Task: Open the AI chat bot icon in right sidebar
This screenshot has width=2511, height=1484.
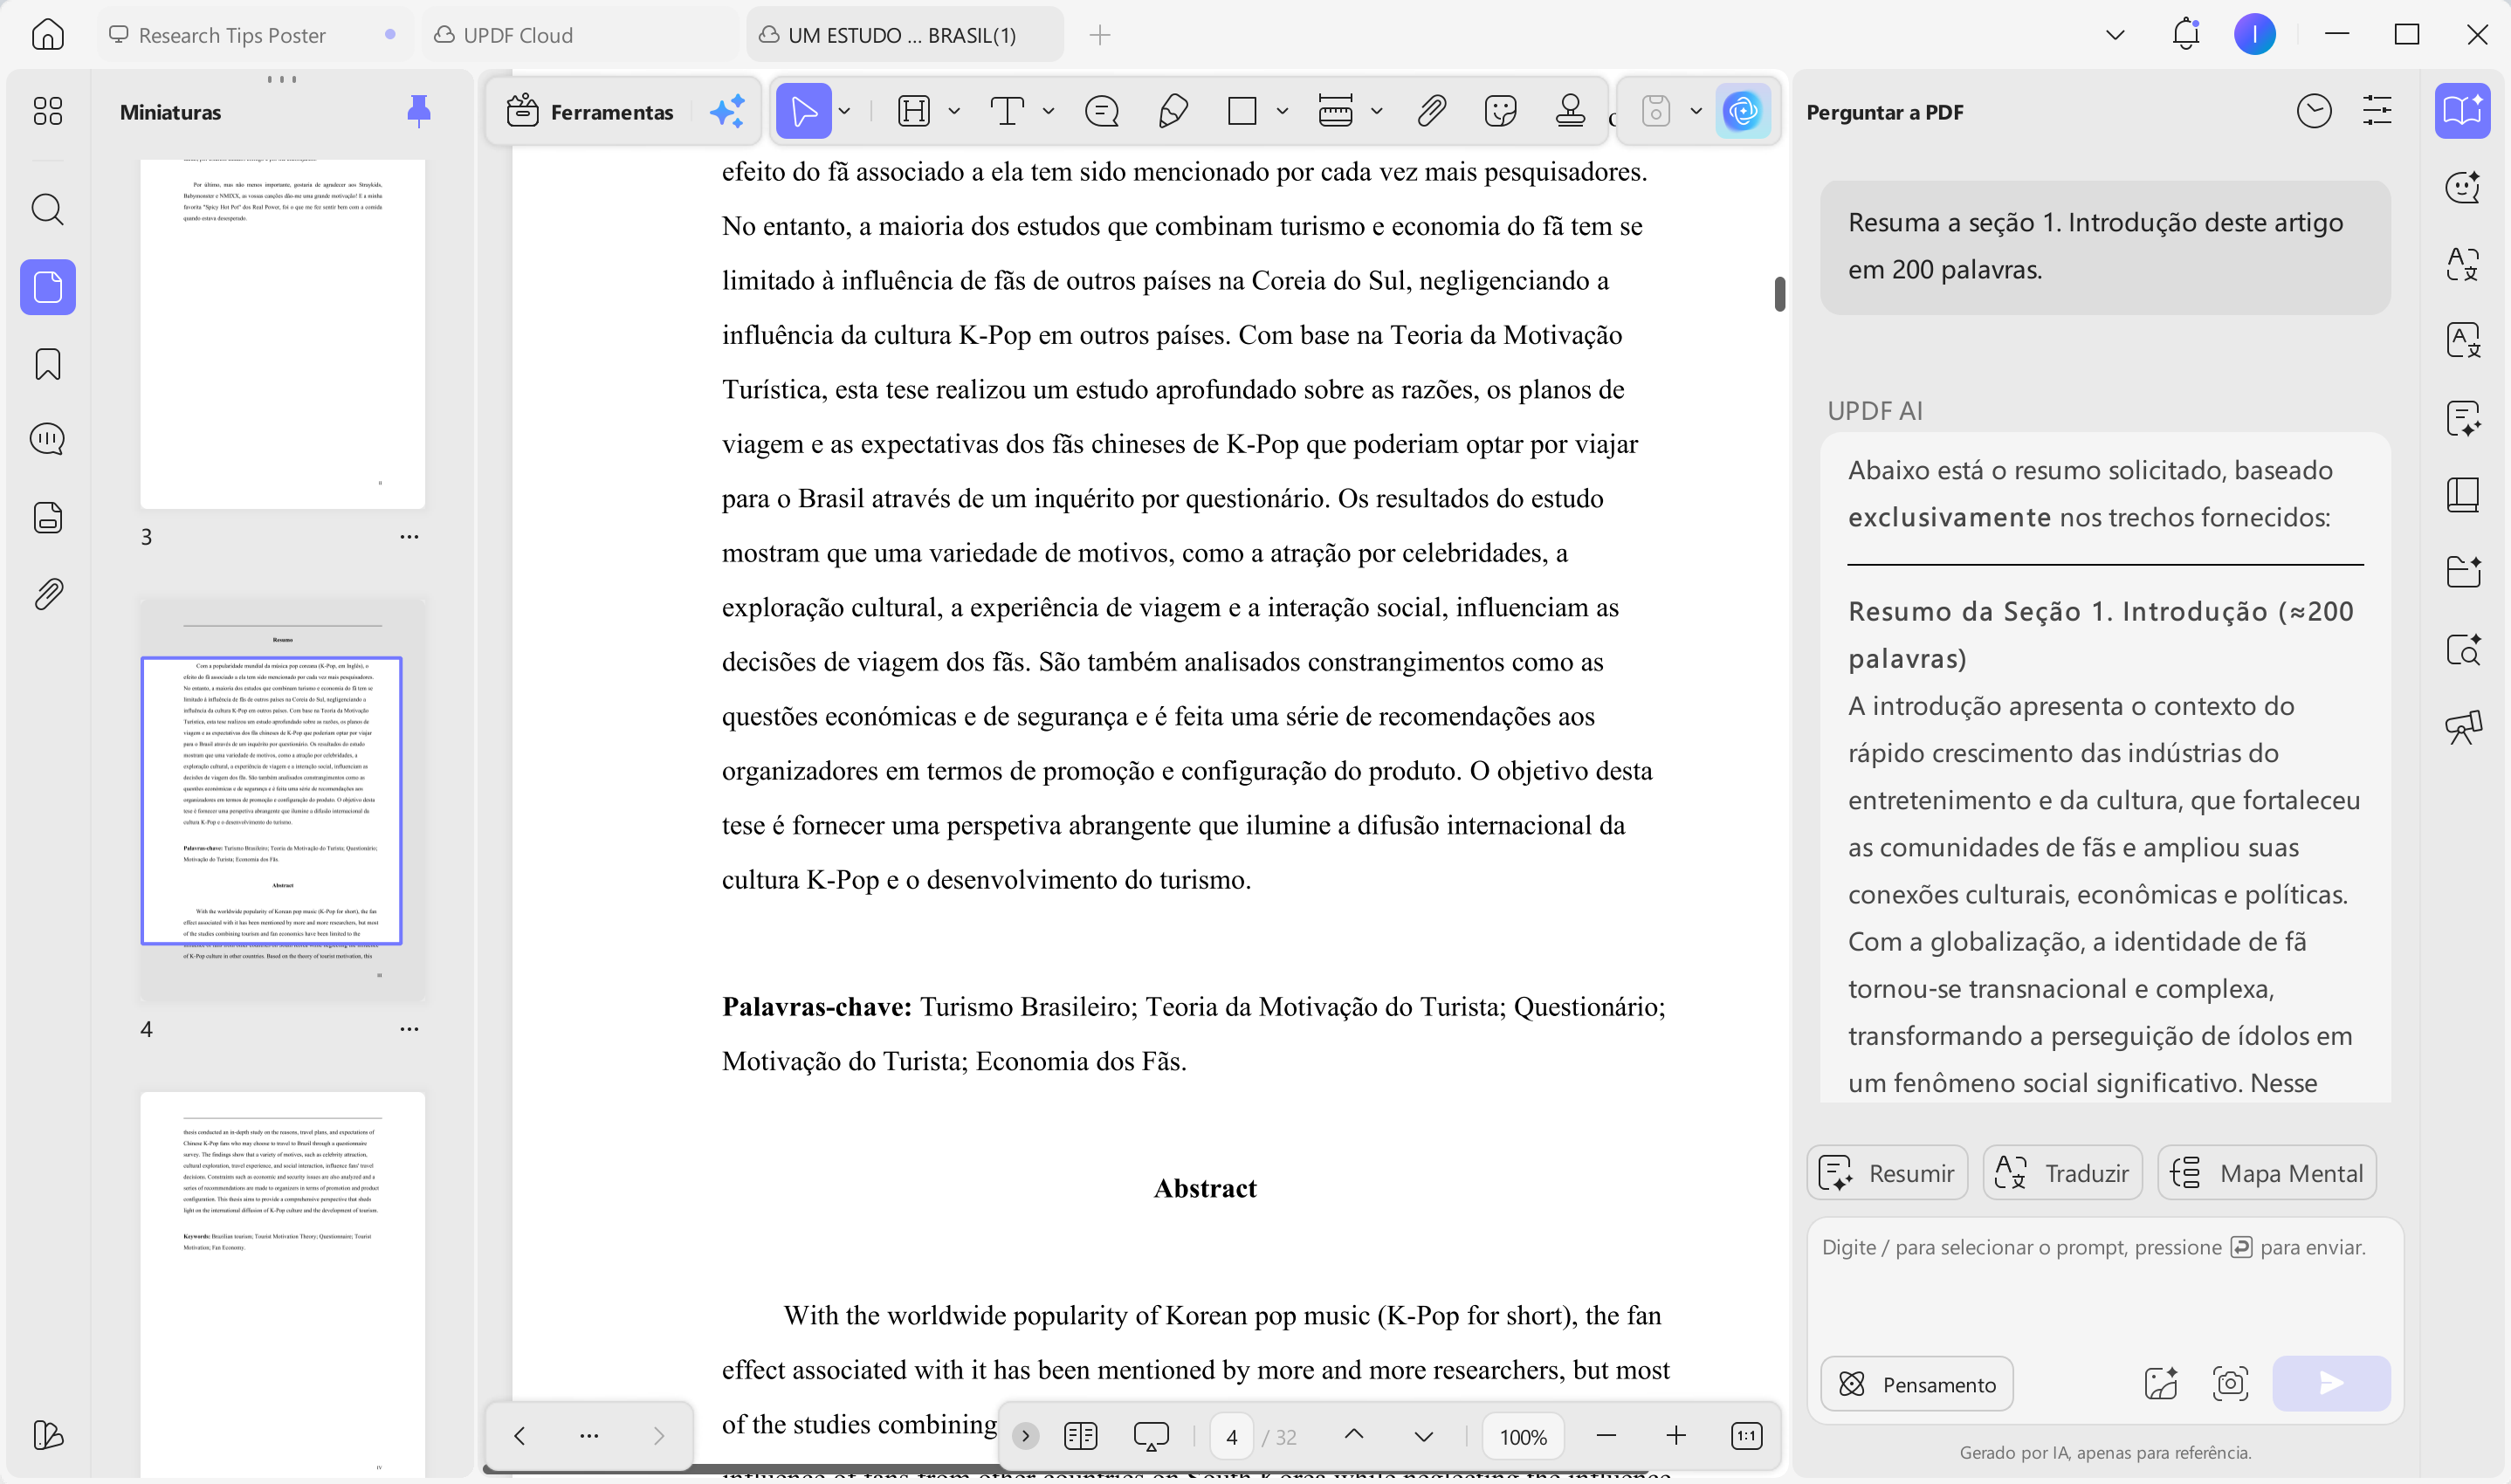Action: (x=2462, y=186)
